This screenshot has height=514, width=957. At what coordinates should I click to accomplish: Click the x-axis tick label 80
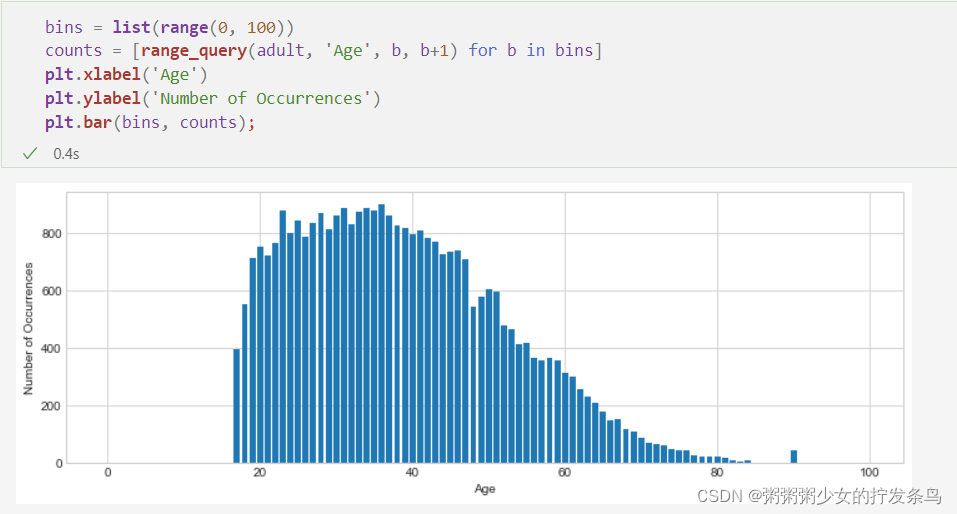[x=717, y=472]
